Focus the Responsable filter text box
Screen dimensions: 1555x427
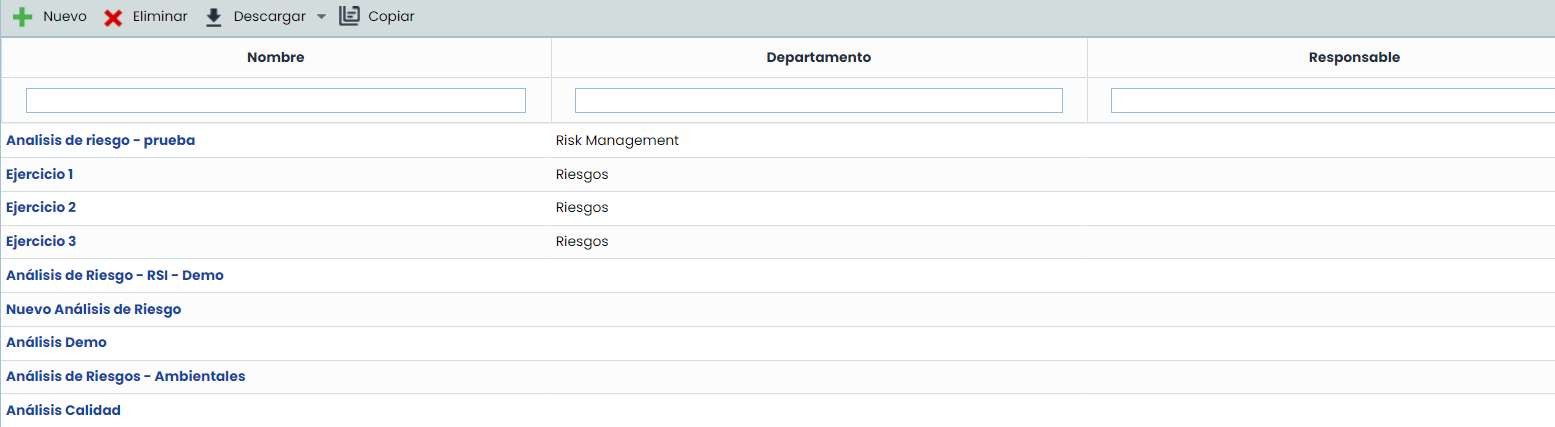[1332, 101]
